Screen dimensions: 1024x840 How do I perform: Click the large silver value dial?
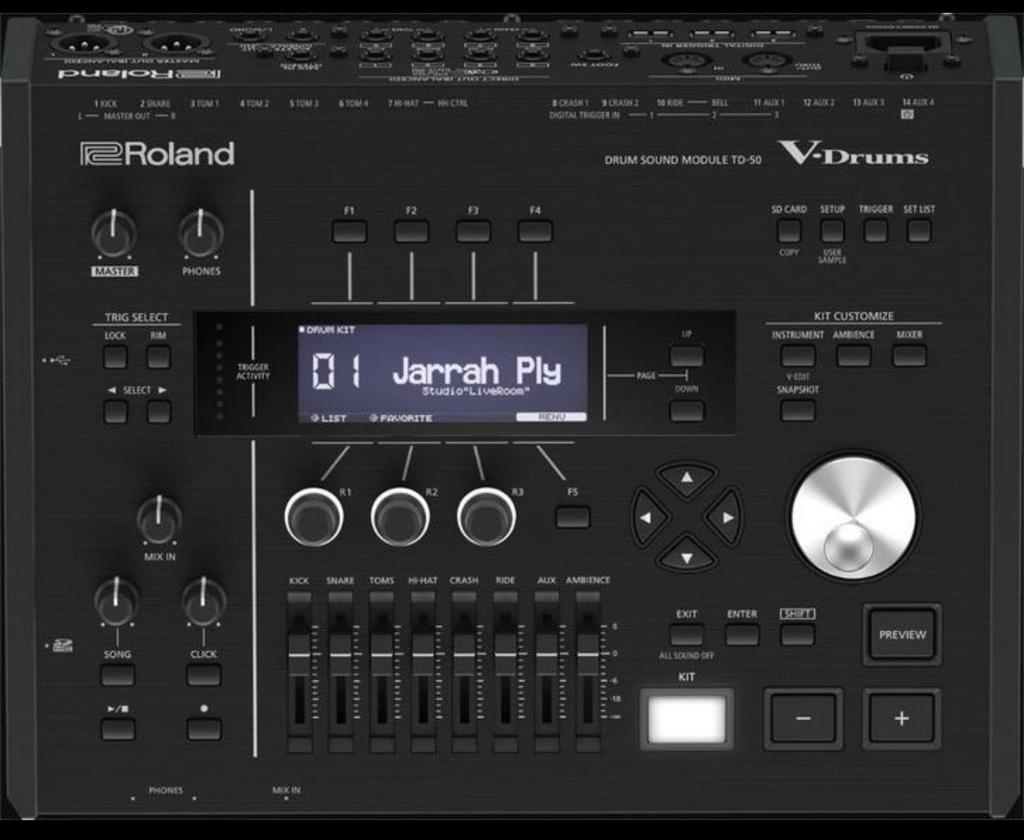(x=853, y=517)
